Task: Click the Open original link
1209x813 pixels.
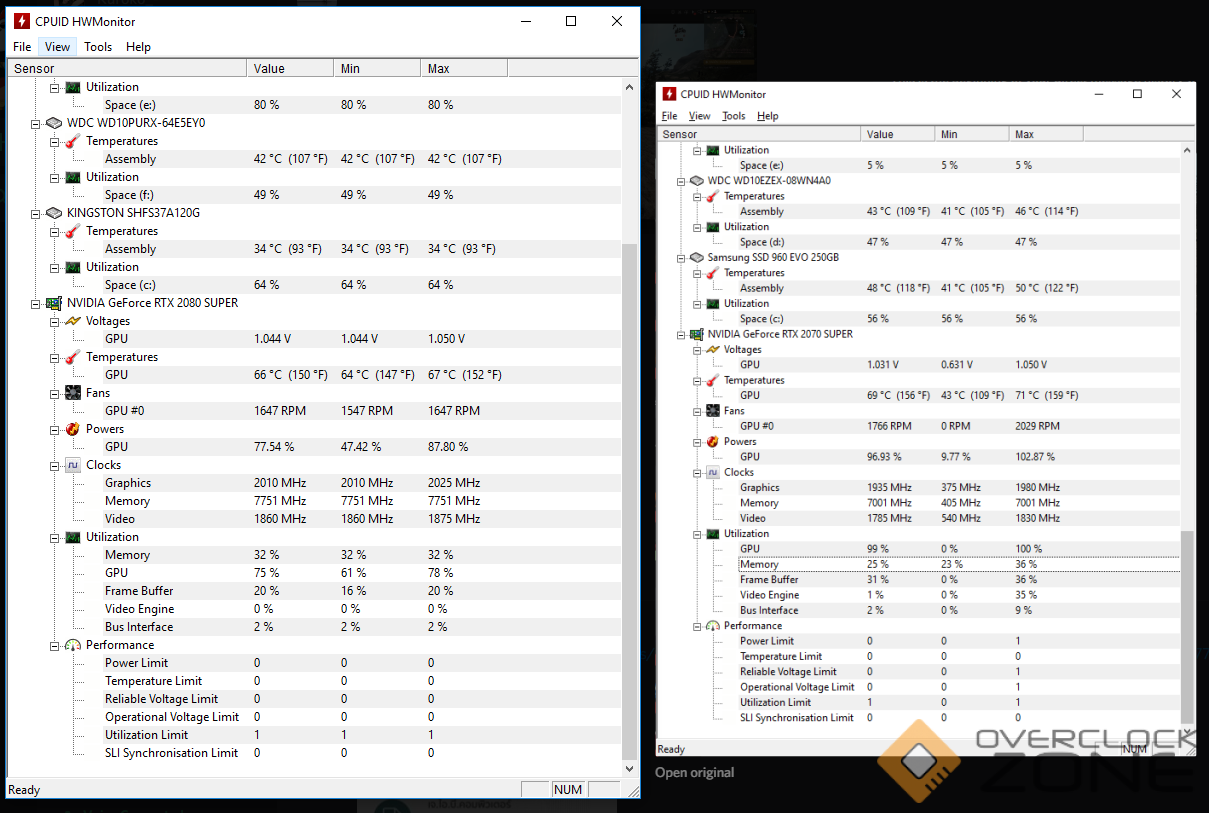Action: point(695,772)
